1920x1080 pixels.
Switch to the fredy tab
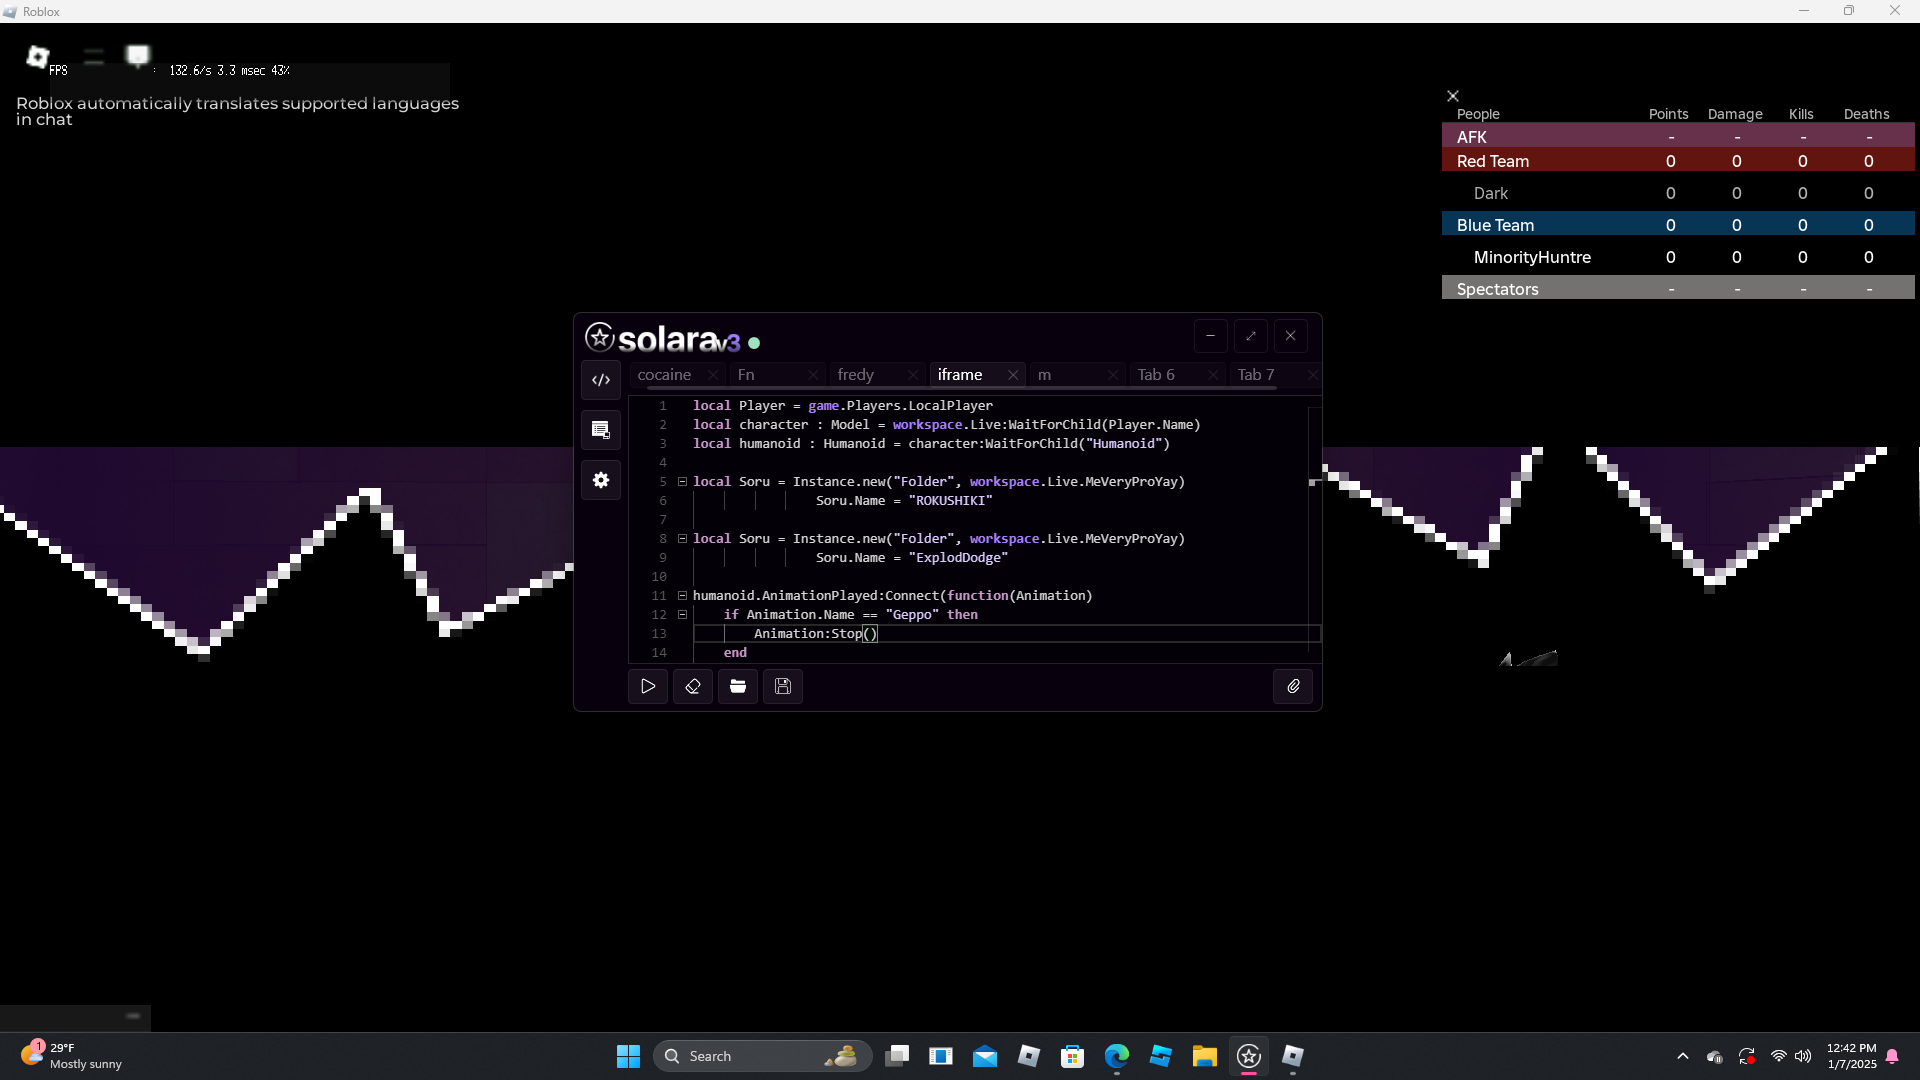click(x=856, y=375)
